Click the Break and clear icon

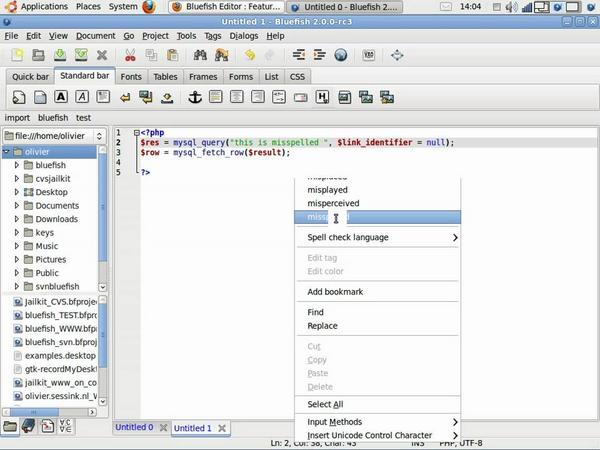click(146, 97)
